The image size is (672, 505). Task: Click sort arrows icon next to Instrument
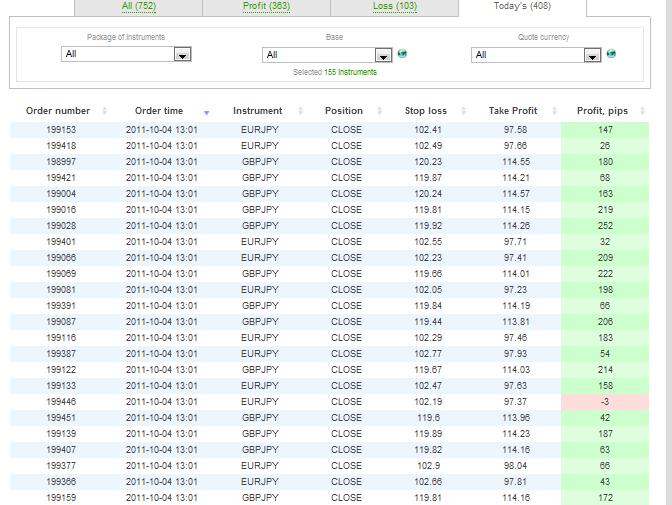click(300, 111)
